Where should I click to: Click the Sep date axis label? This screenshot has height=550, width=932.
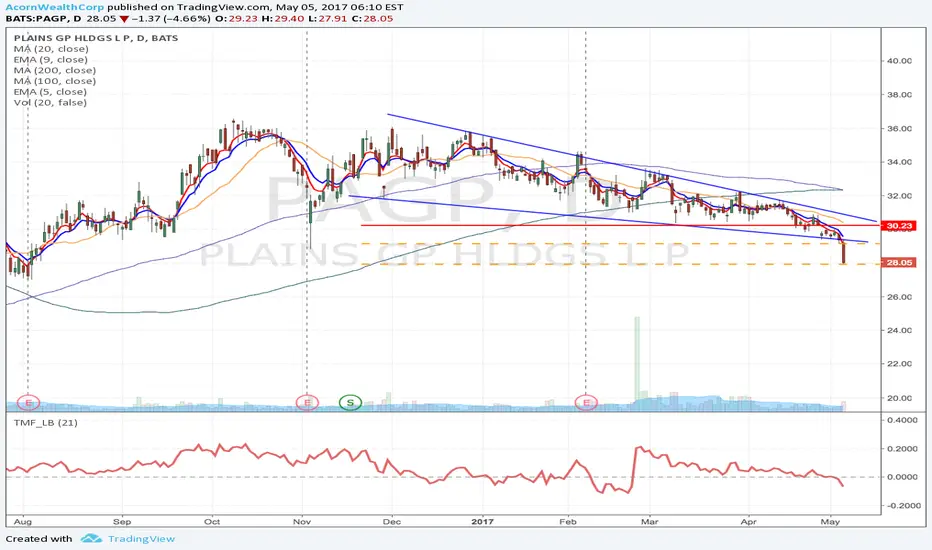point(122,521)
